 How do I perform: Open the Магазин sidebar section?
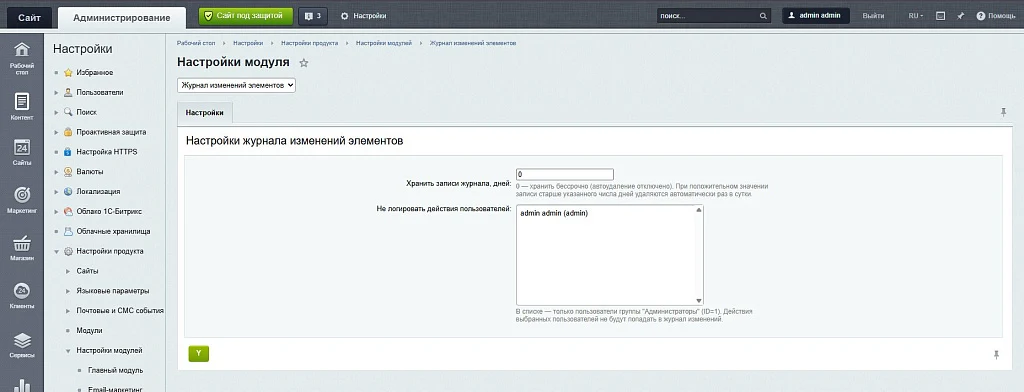[22, 248]
